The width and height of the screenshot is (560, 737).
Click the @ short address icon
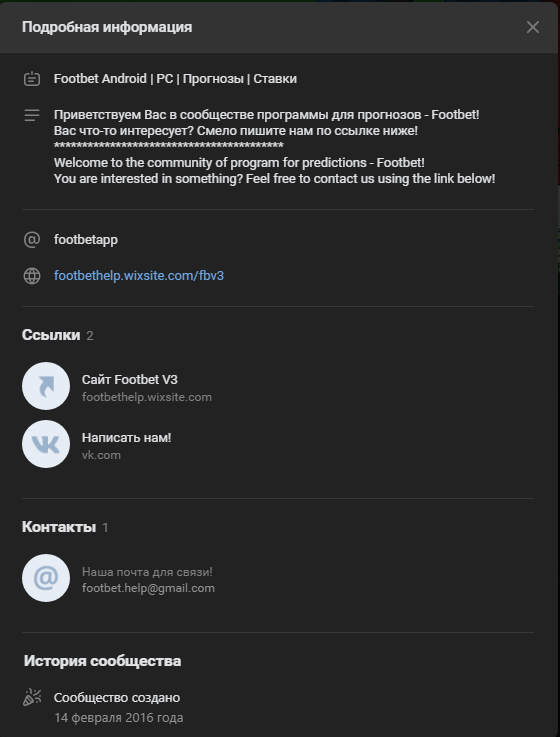(x=32, y=240)
